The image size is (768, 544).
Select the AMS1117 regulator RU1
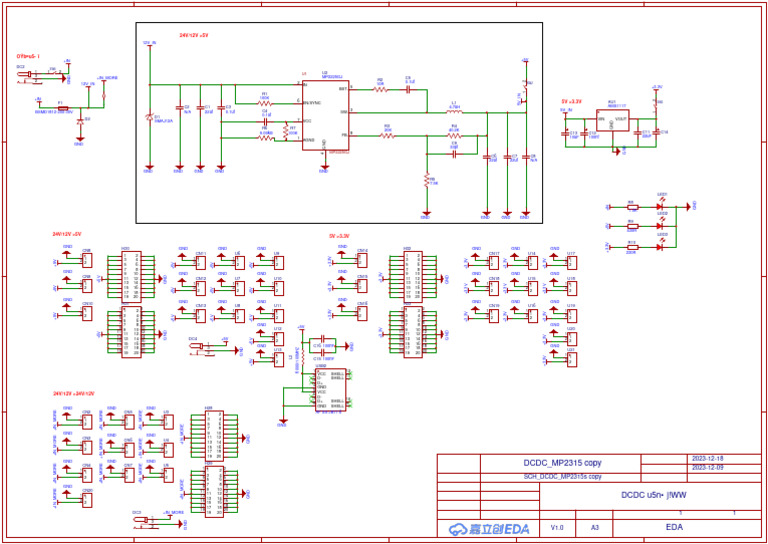[x=612, y=125]
